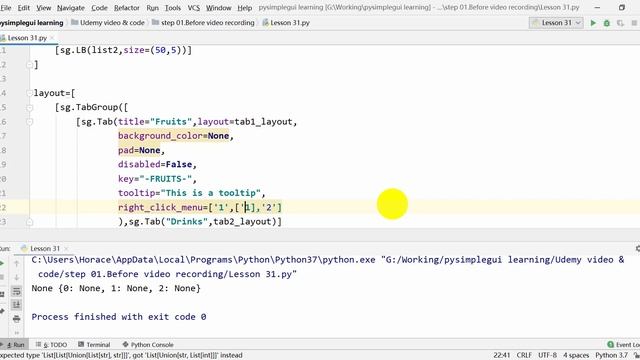Image resolution: width=640 pixels, height=360 pixels.
Task: Open the Code menu
Action: click(99, 8)
